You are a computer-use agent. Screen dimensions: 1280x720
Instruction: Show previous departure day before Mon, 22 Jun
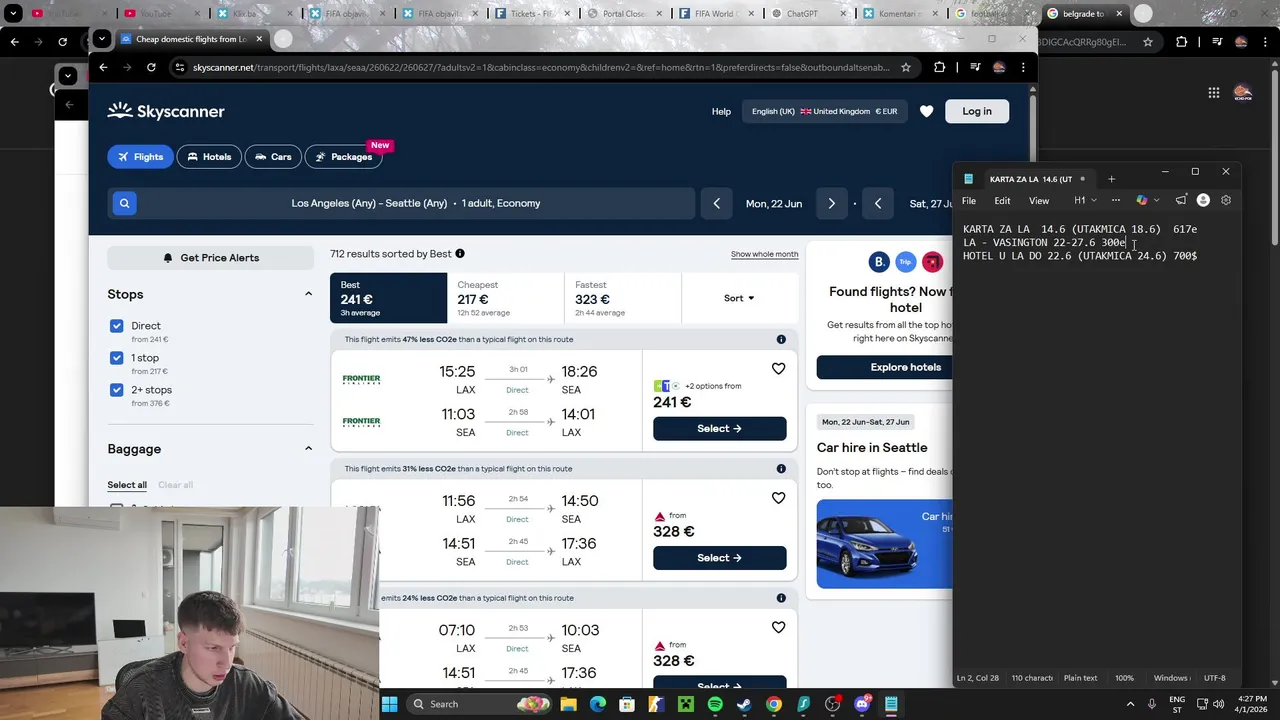tap(716, 203)
